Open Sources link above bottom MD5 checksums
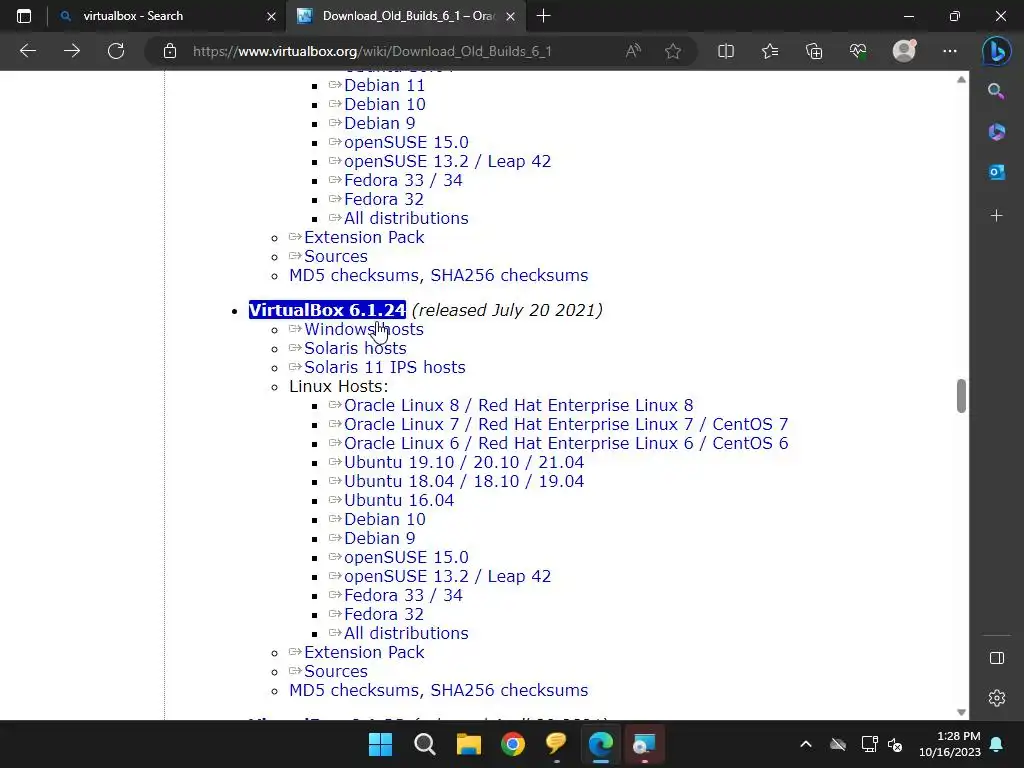This screenshot has width=1024, height=768. [x=336, y=671]
